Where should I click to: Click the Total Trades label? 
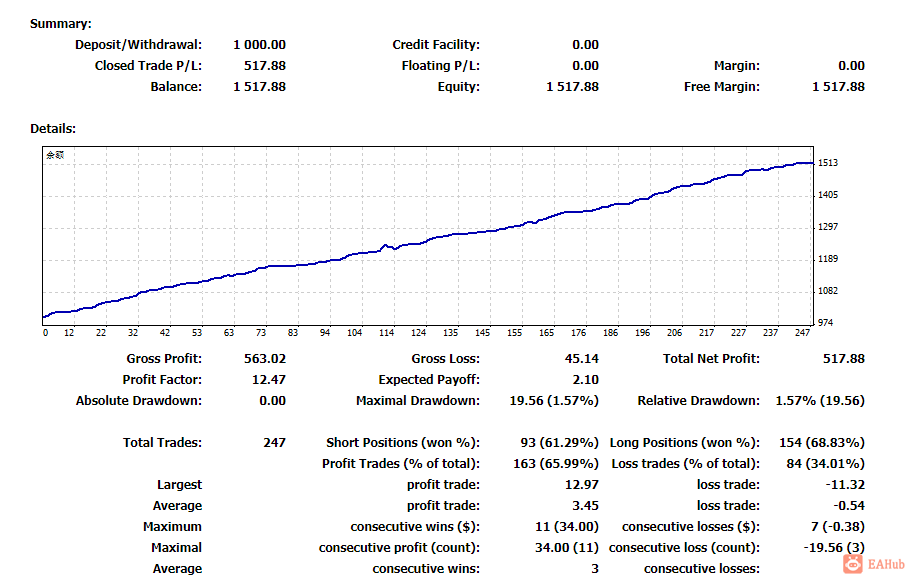point(163,443)
